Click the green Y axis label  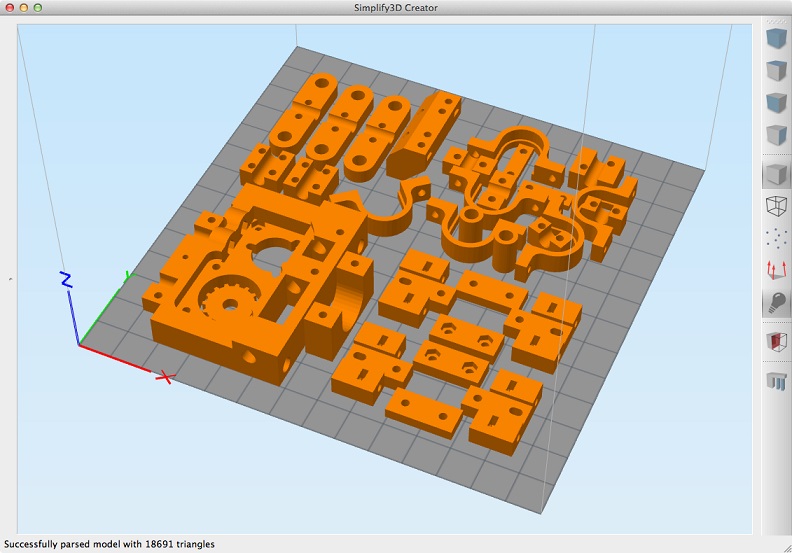[129, 276]
